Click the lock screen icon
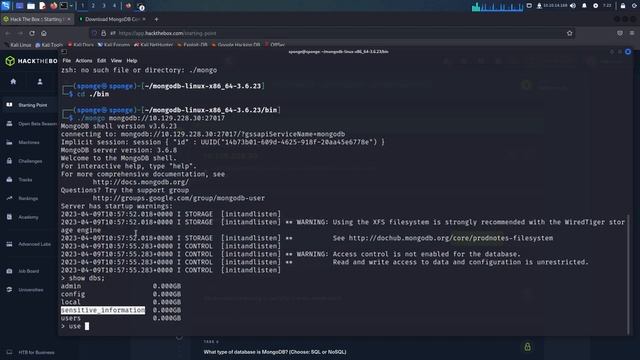Viewport: 640px width, 360px height. 623,6
